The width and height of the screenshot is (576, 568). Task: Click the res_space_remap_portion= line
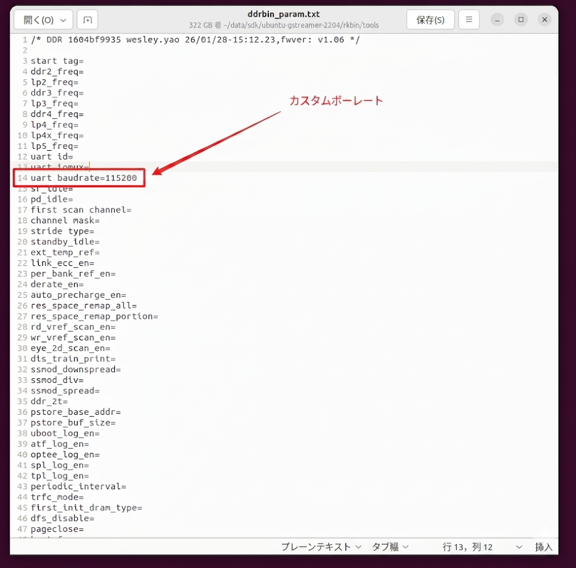94,316
